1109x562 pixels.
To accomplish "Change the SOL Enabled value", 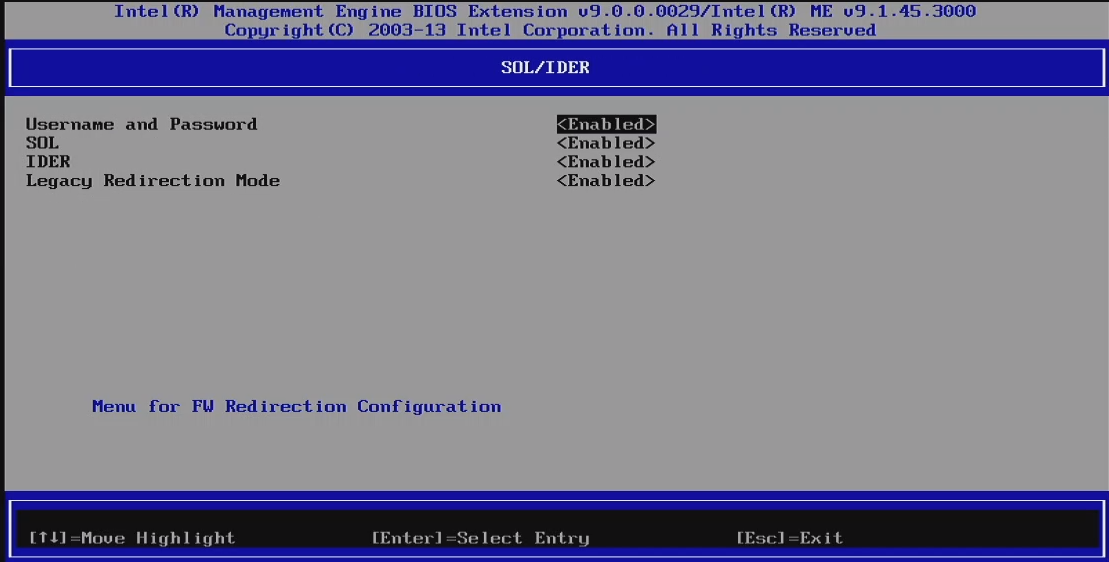I will (x=606, y=143).
